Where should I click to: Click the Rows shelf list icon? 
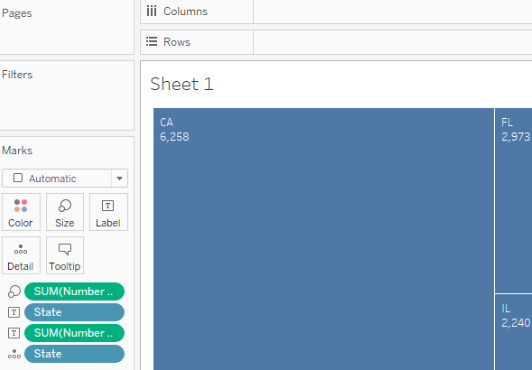151,42
